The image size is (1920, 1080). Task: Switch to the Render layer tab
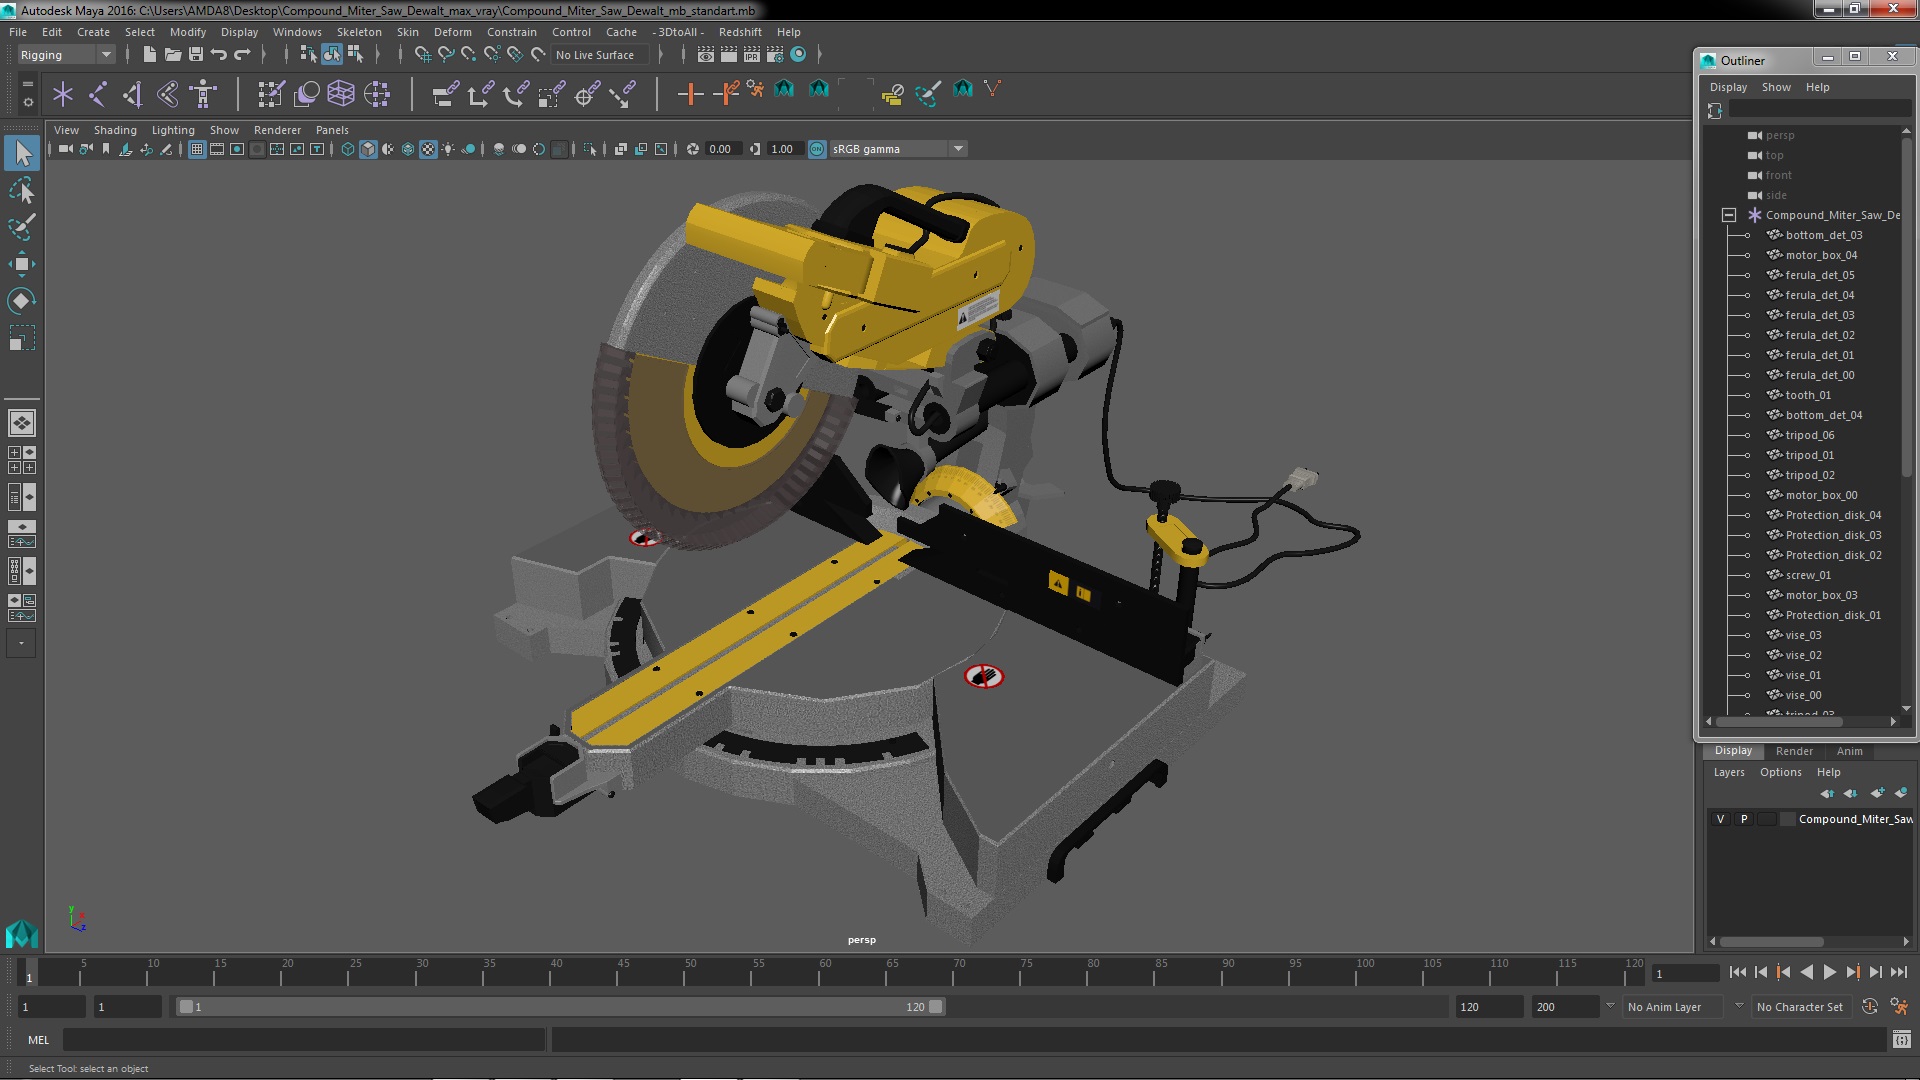1794,751
